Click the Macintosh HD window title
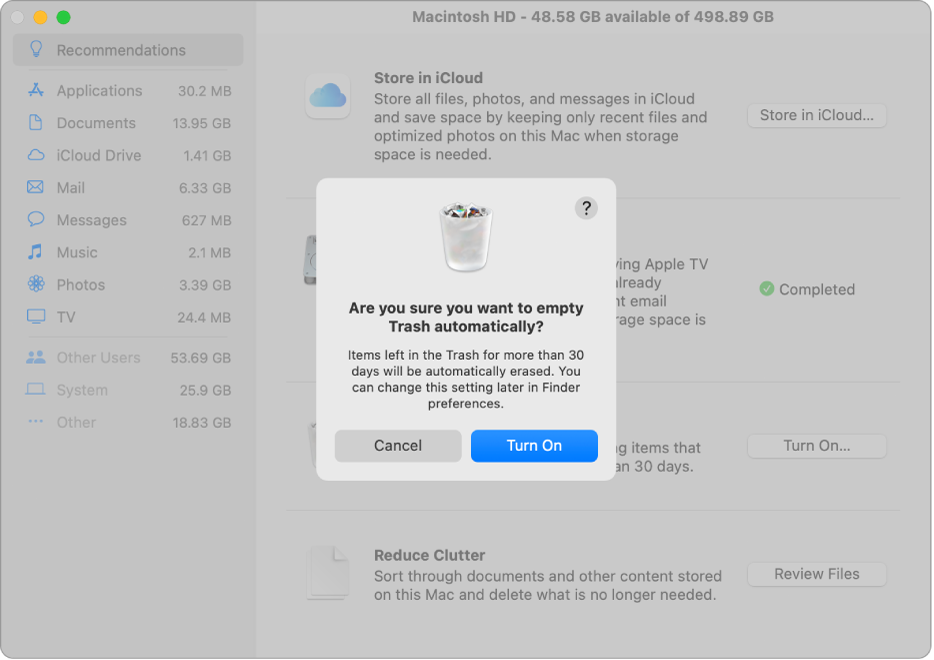 click(593, 17)
